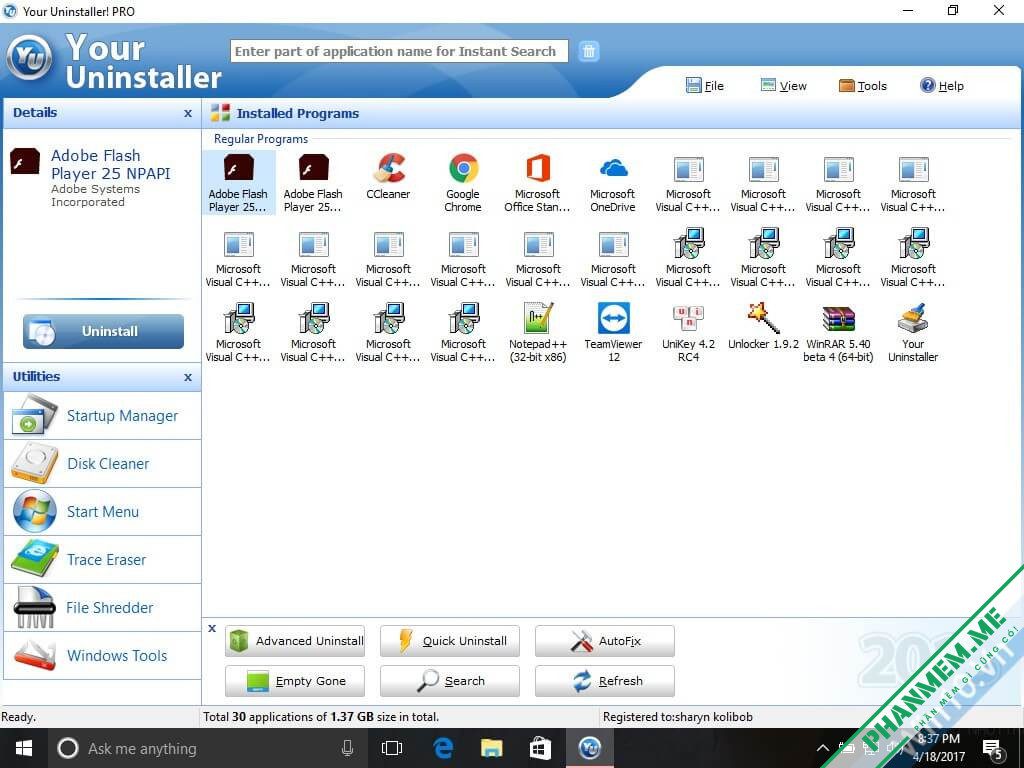
Task: Click the 'Regular Programs' group label
Action: [x=261, y=139]
